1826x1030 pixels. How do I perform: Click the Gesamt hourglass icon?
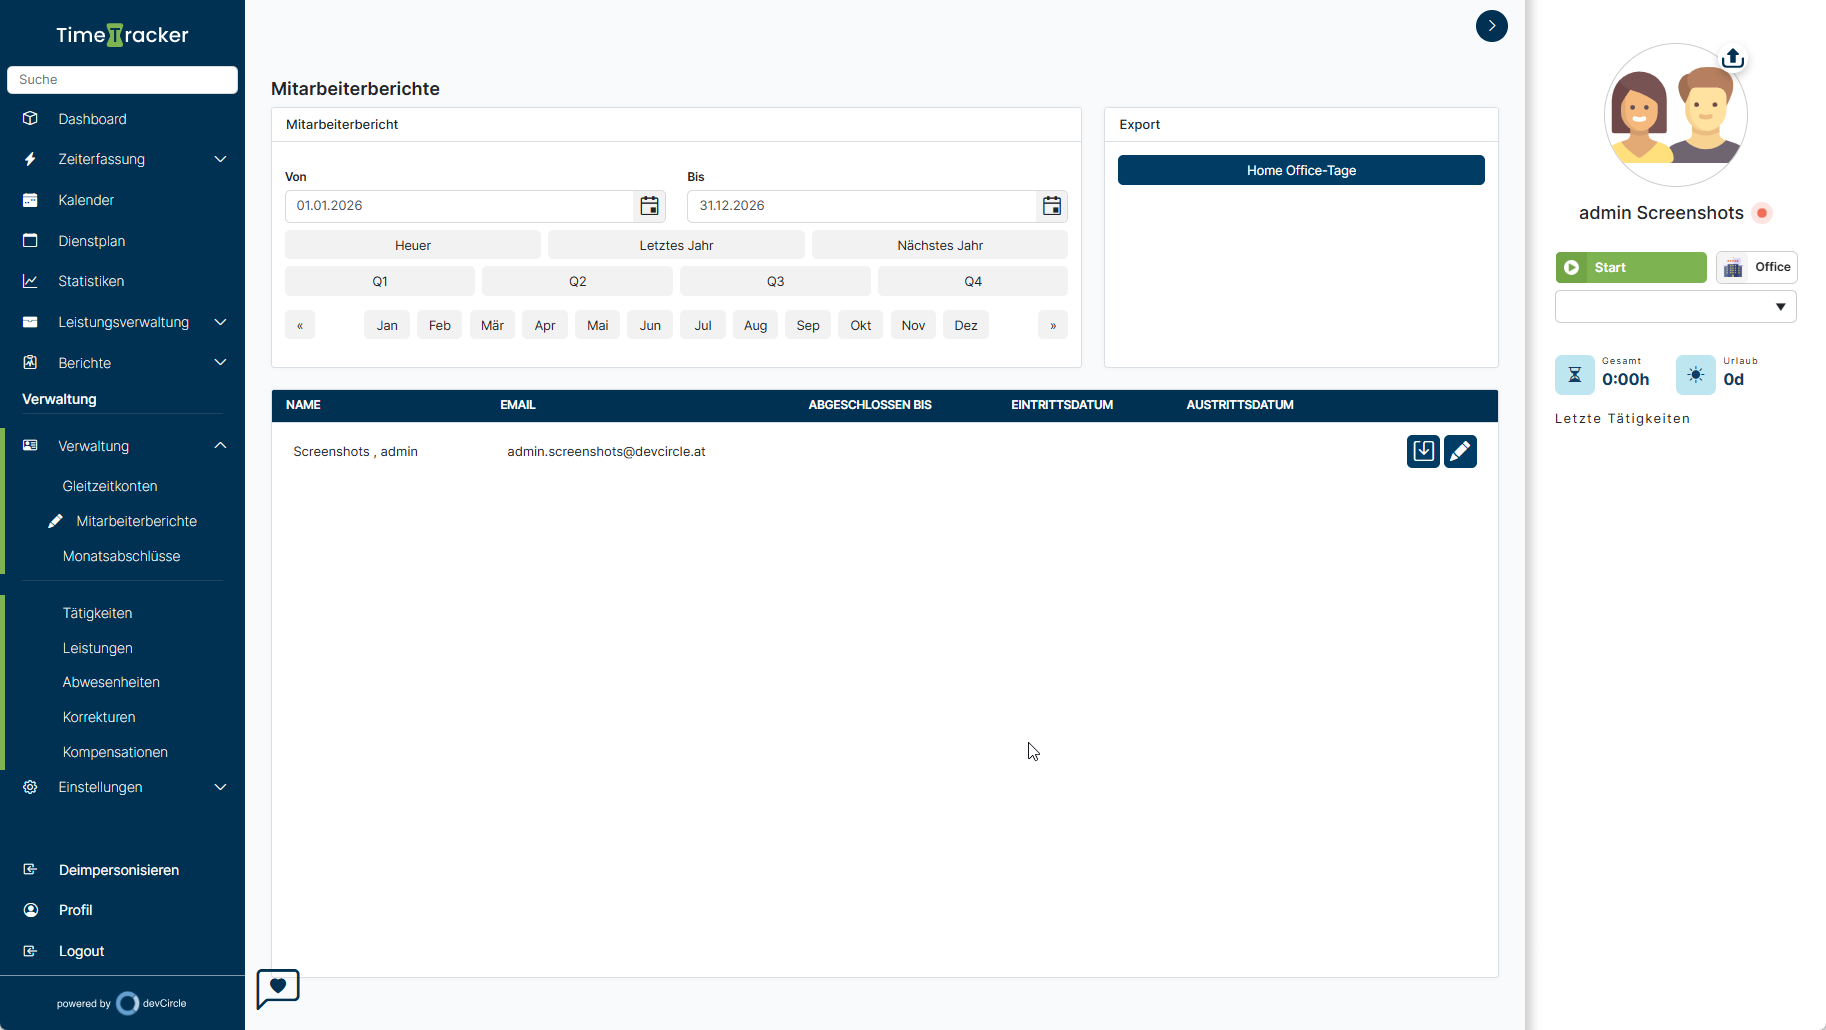click(x=1574, y=375)
